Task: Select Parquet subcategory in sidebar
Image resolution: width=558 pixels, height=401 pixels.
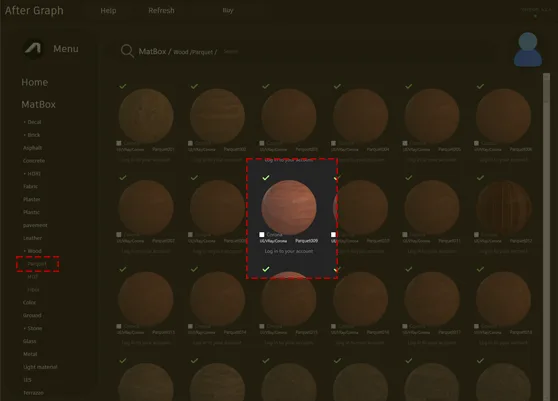Action: point(37,264)
